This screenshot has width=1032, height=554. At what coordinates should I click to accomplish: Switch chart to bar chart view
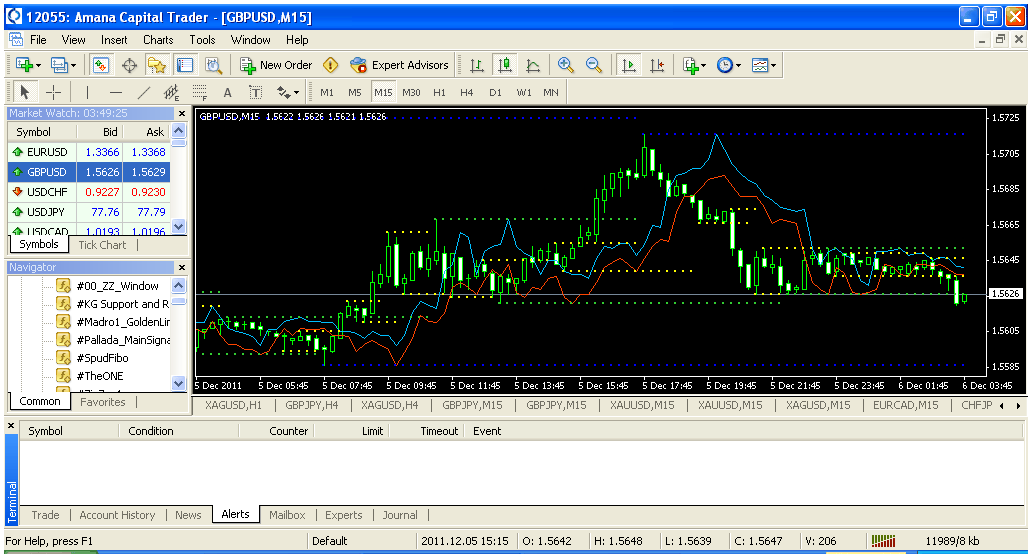pos(477,65)
